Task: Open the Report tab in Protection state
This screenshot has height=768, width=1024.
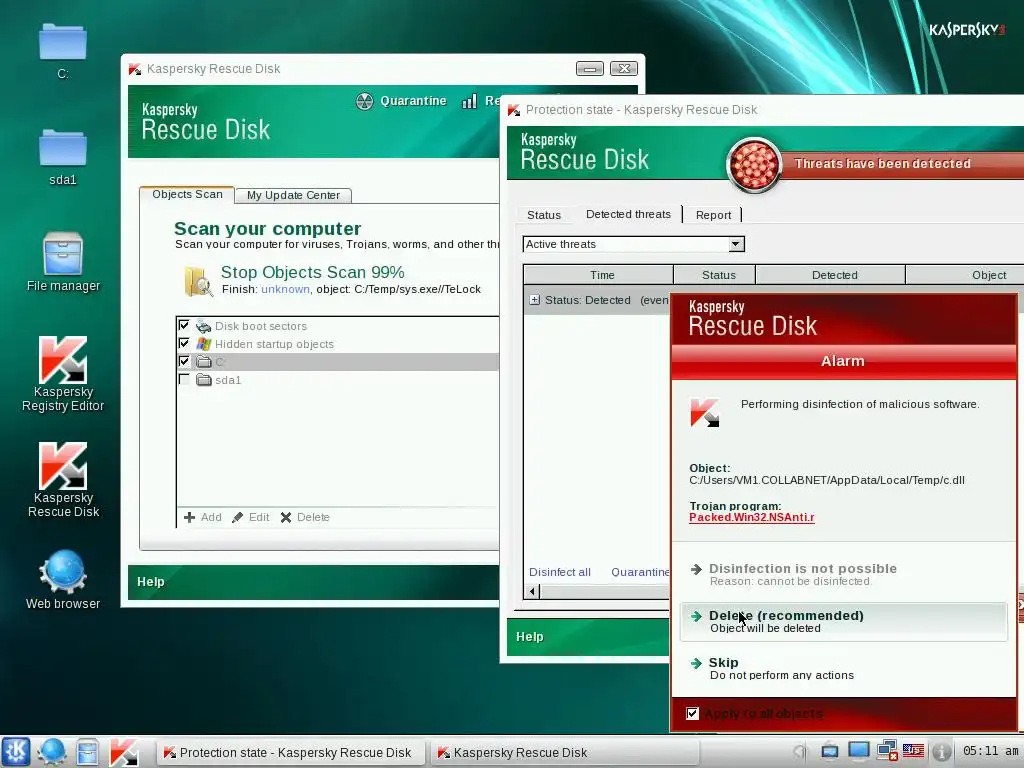Action: [x=713, y=215]
